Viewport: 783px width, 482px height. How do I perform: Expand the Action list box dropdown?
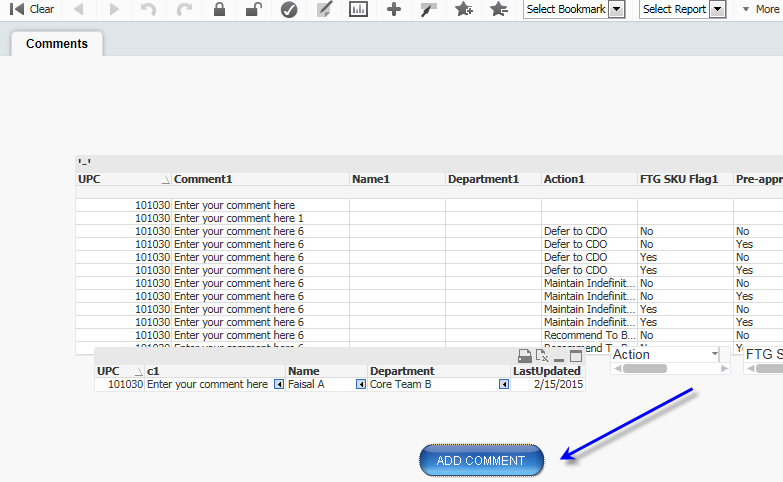coord(715,354)
